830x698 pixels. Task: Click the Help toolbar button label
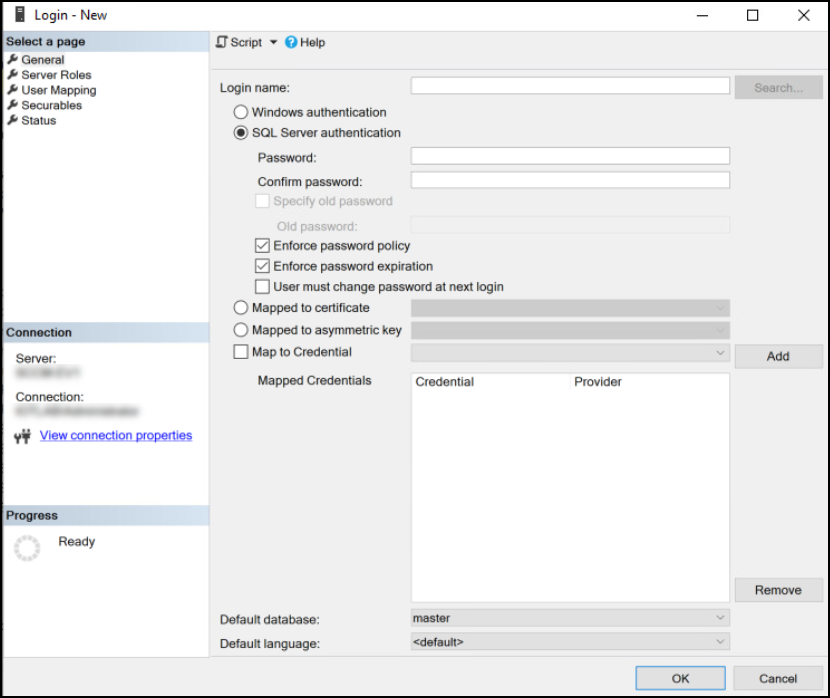pos(312,42)
